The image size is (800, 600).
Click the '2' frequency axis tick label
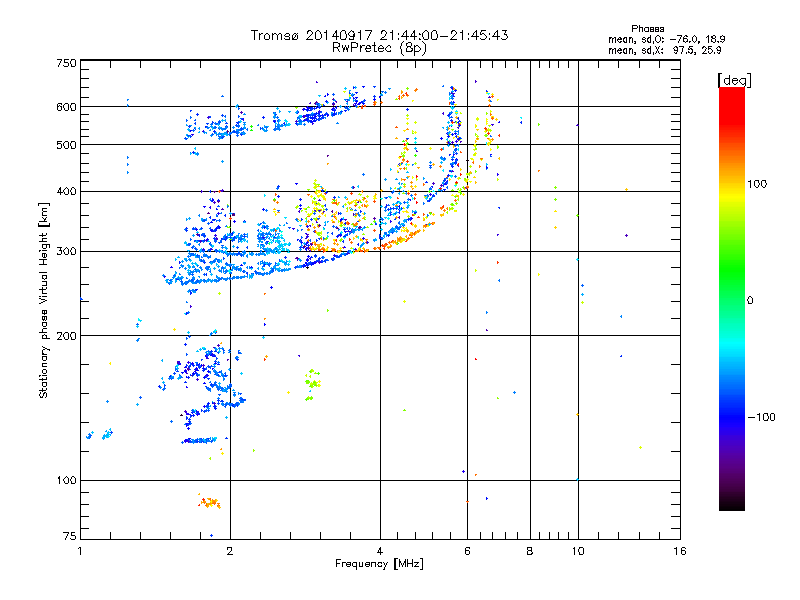point(230,551)
